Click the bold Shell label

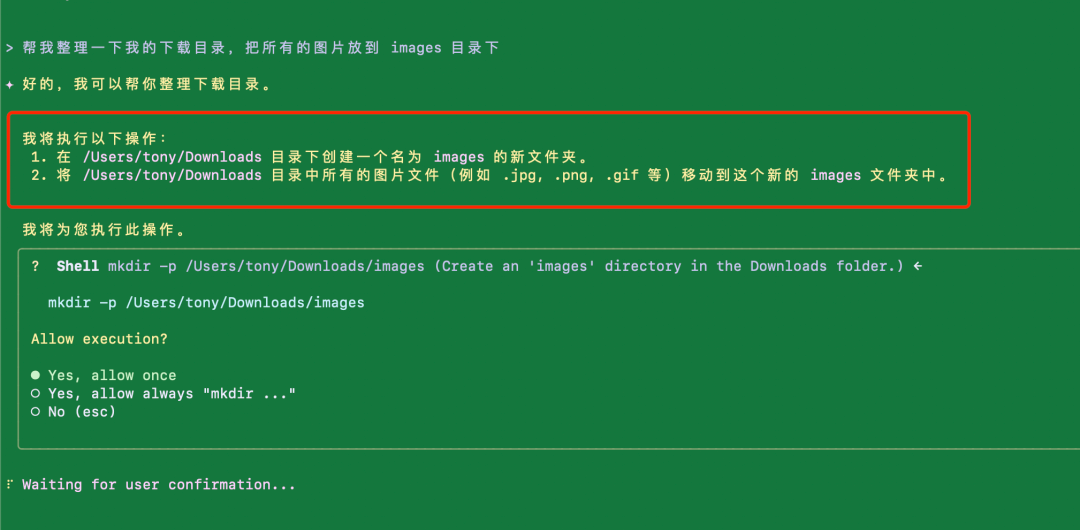tap(78, 266)
